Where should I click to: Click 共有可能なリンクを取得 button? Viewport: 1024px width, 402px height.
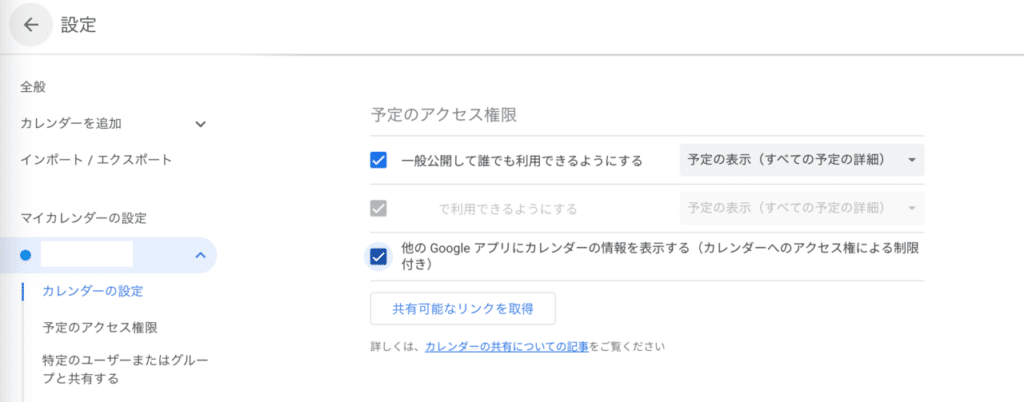click(462, 309)
